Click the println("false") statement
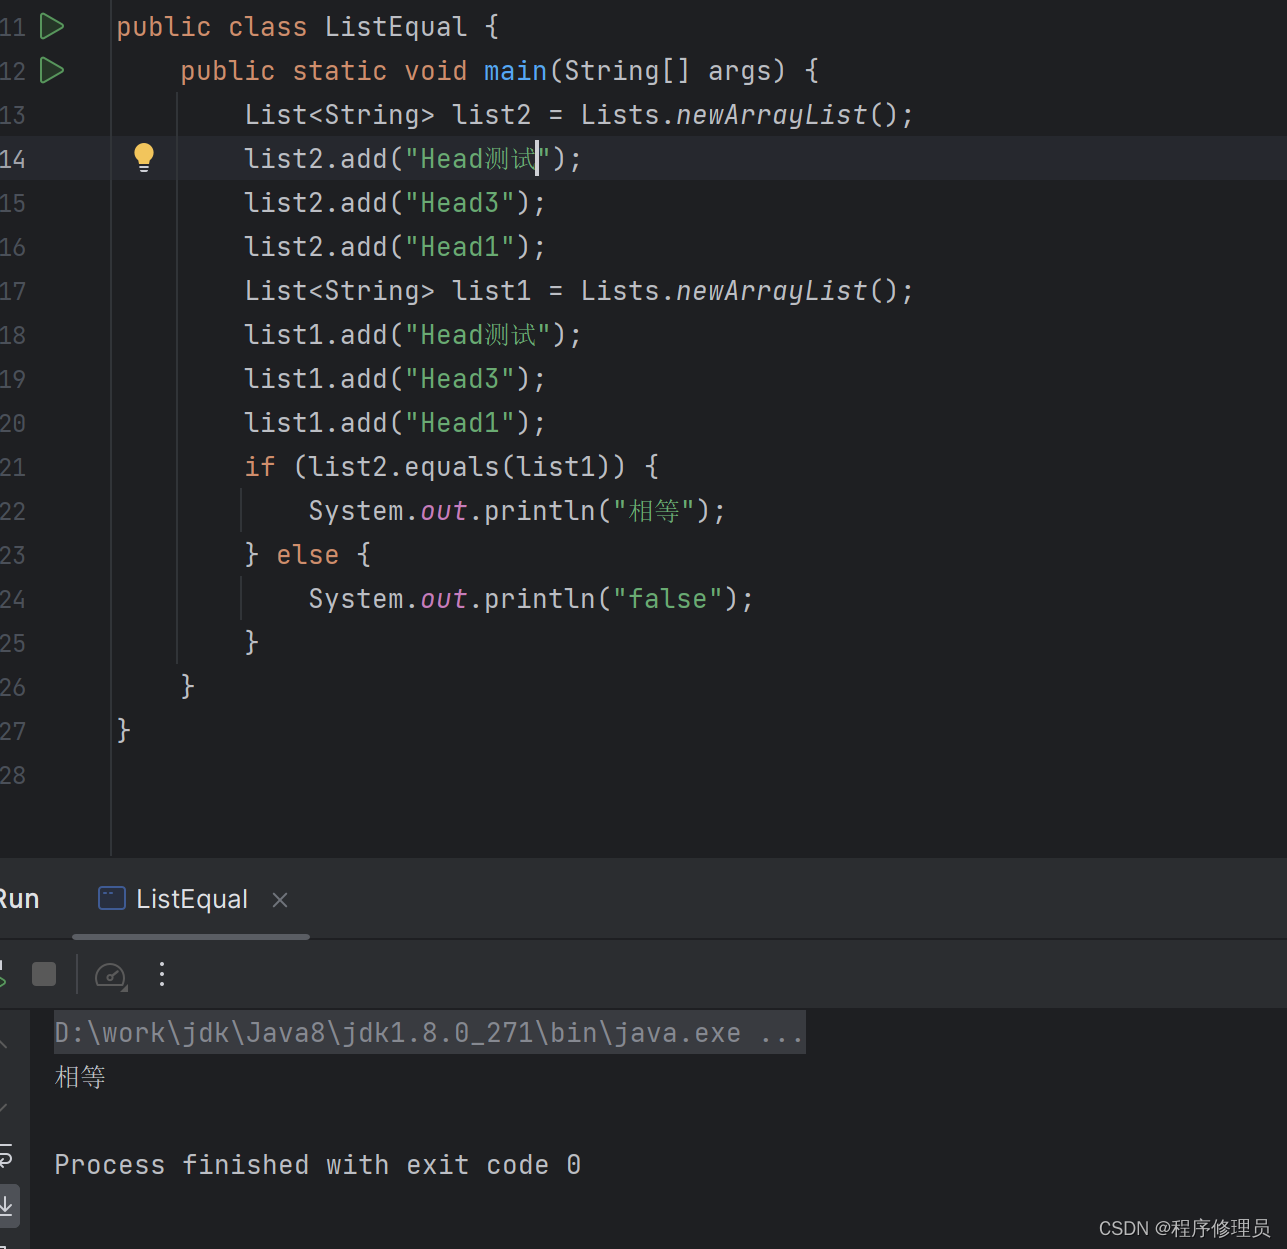The image size is (1287, 1249). coord(531,599)
